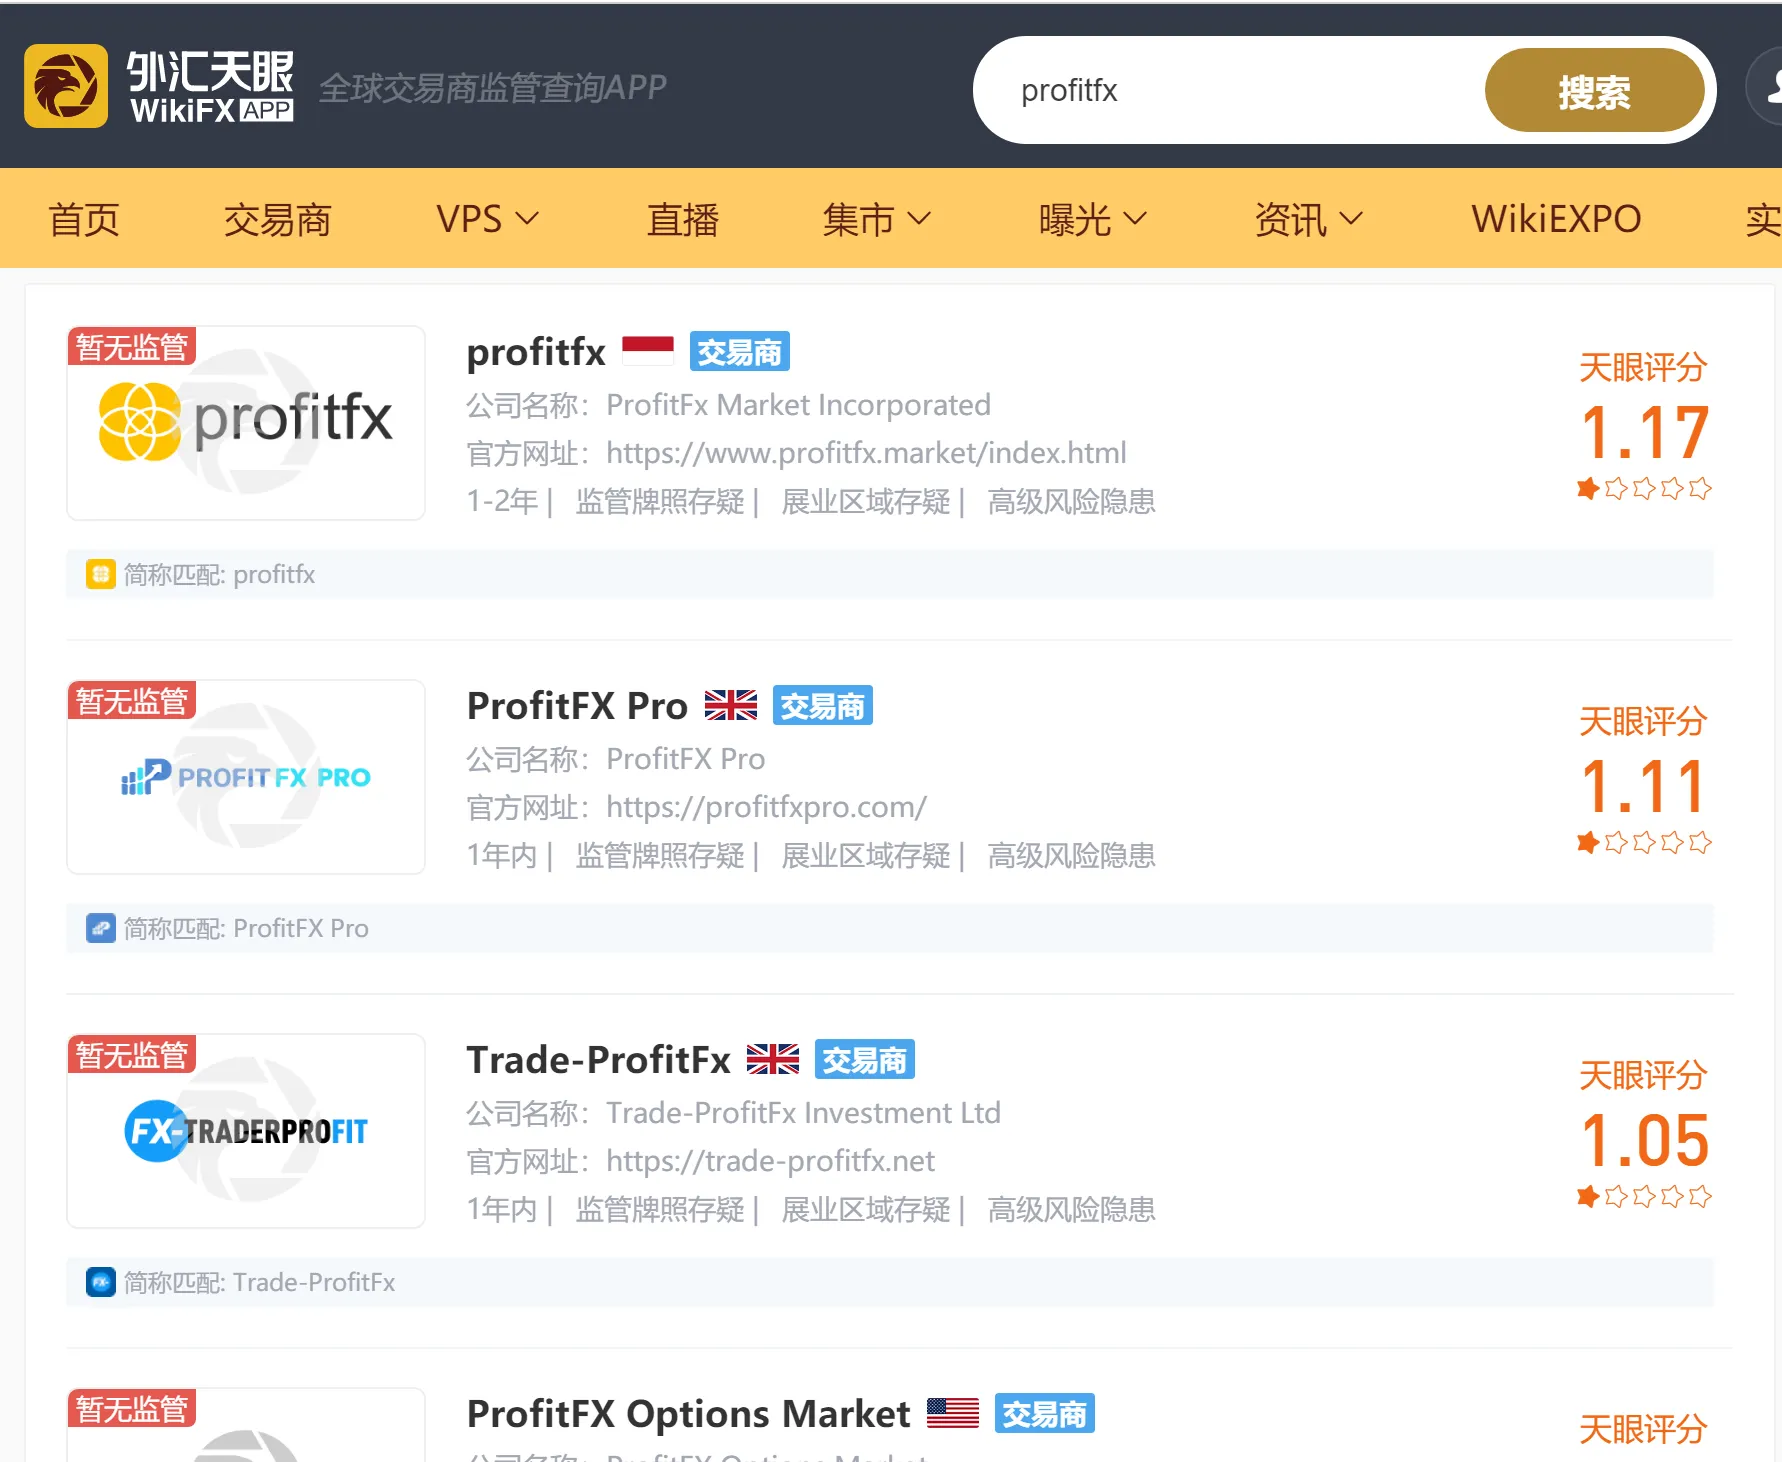Open the WikiEXPO navigation item

coord(1556,219)
